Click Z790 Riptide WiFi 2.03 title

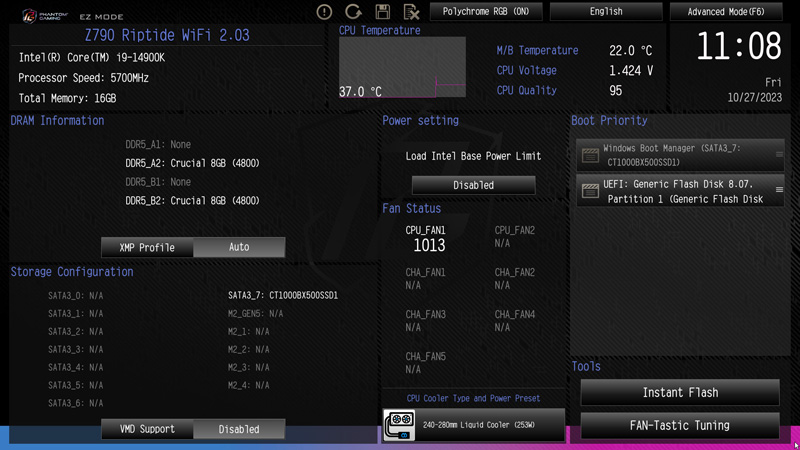pos(167,35)
